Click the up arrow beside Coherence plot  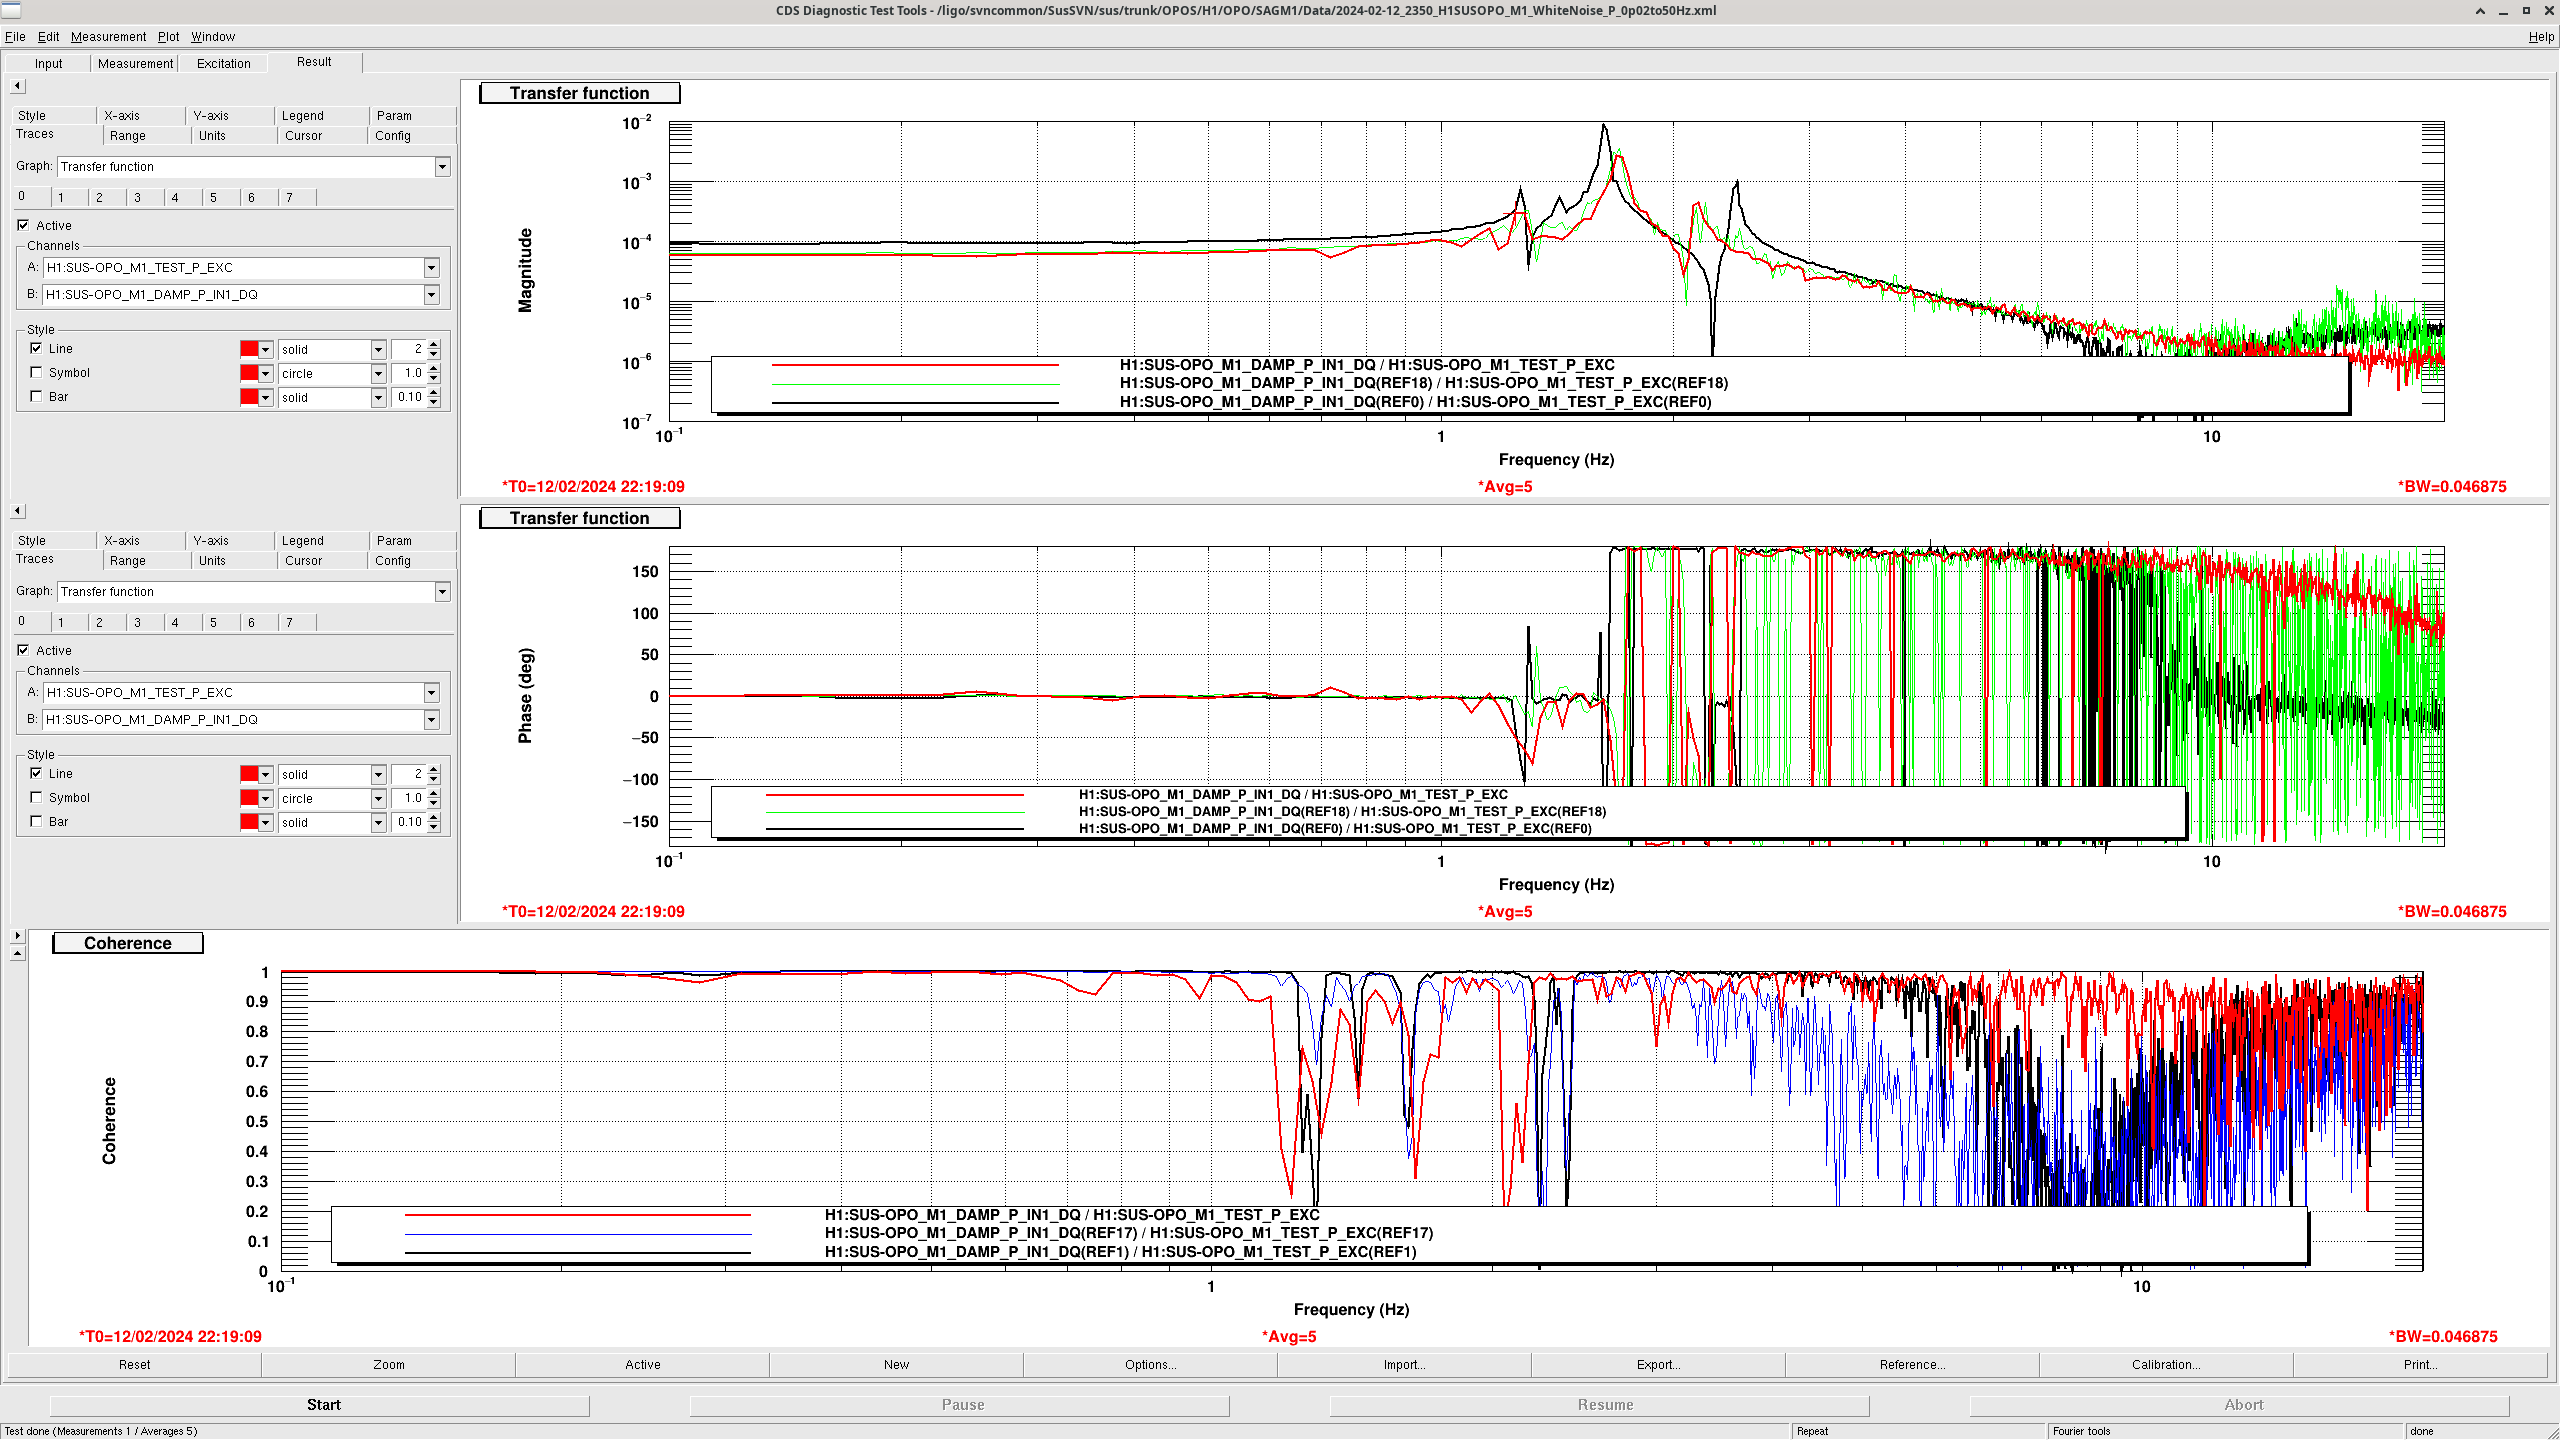click(x=17, y=954)
